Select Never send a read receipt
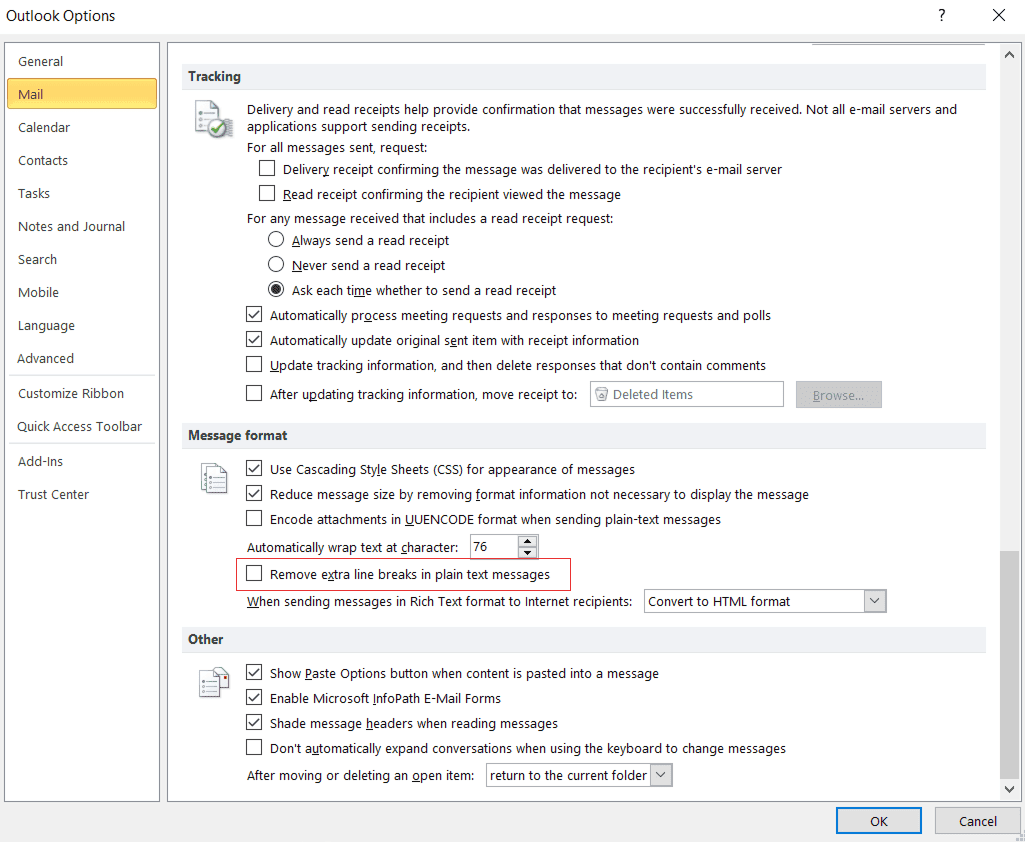This screenshot has height=842, width=1025. coord(277,266)
